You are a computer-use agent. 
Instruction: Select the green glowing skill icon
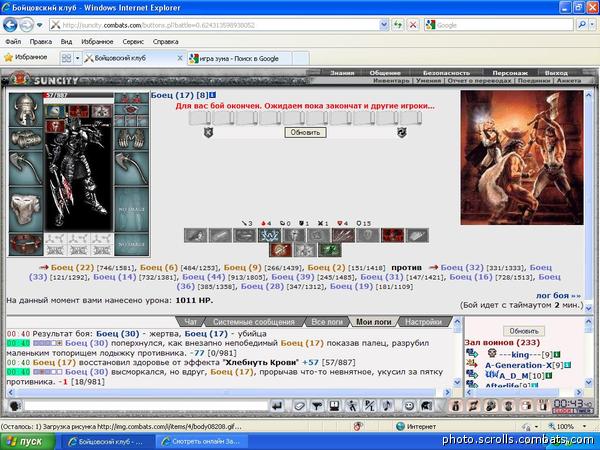329,250
